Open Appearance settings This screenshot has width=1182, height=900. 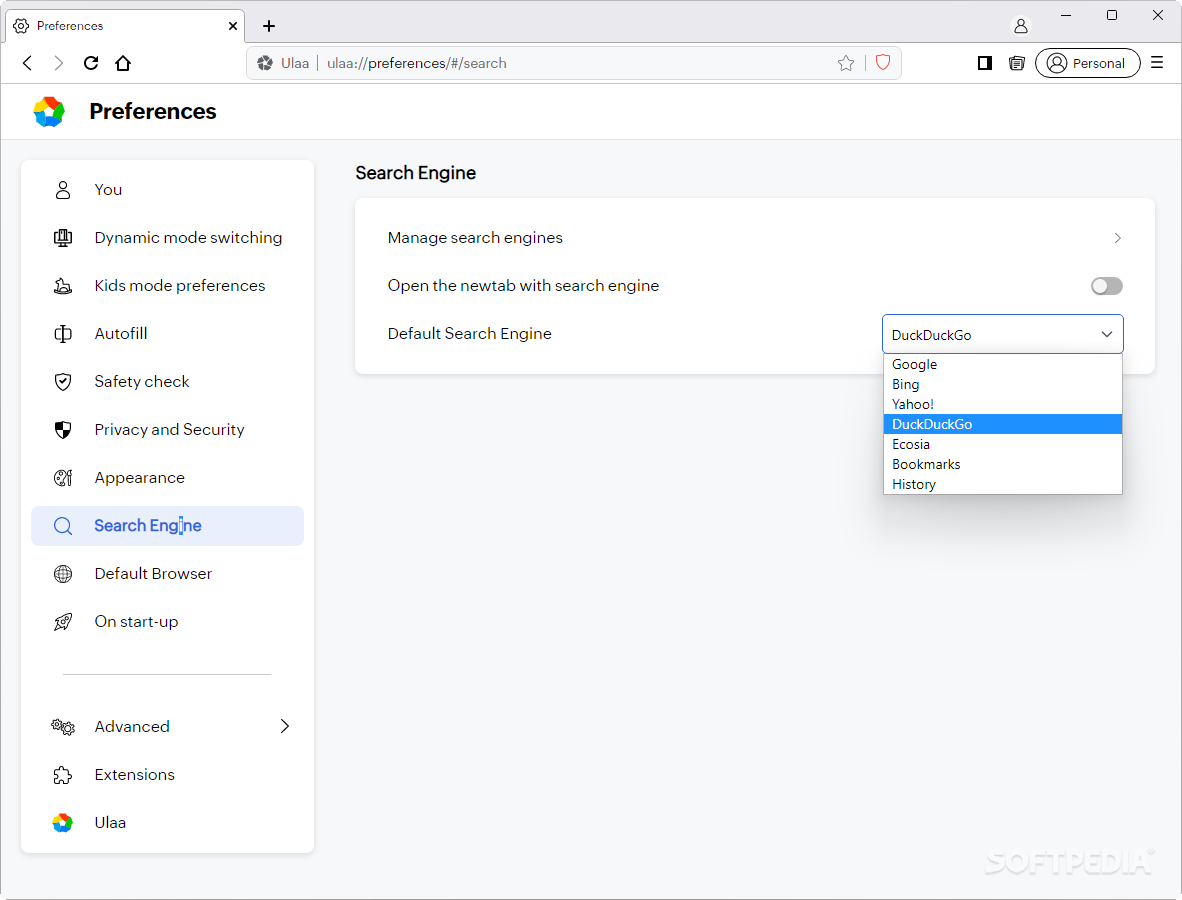click(x=167, y=478)
